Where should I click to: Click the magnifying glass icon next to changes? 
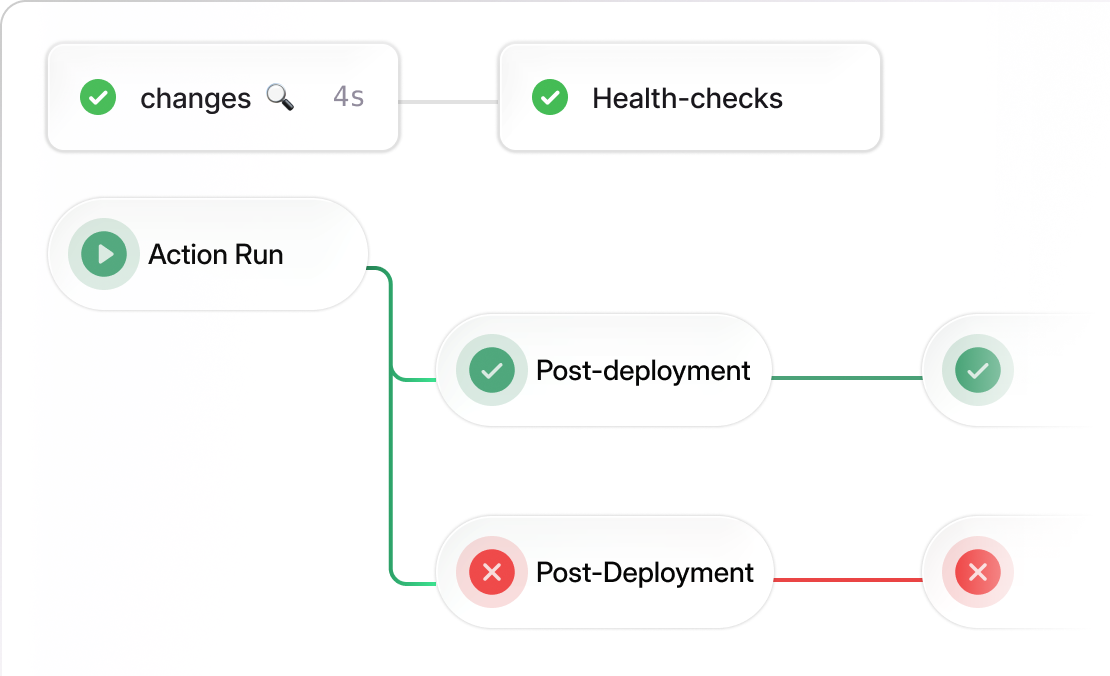click(x=280, y=97)
